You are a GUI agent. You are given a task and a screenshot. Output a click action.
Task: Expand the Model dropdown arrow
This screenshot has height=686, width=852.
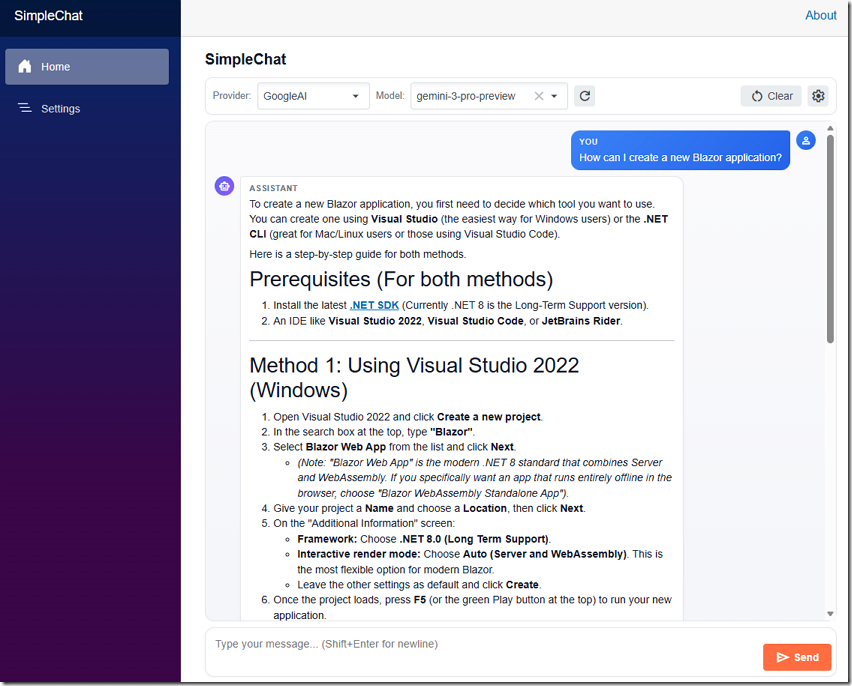click(x=554, y=96)
